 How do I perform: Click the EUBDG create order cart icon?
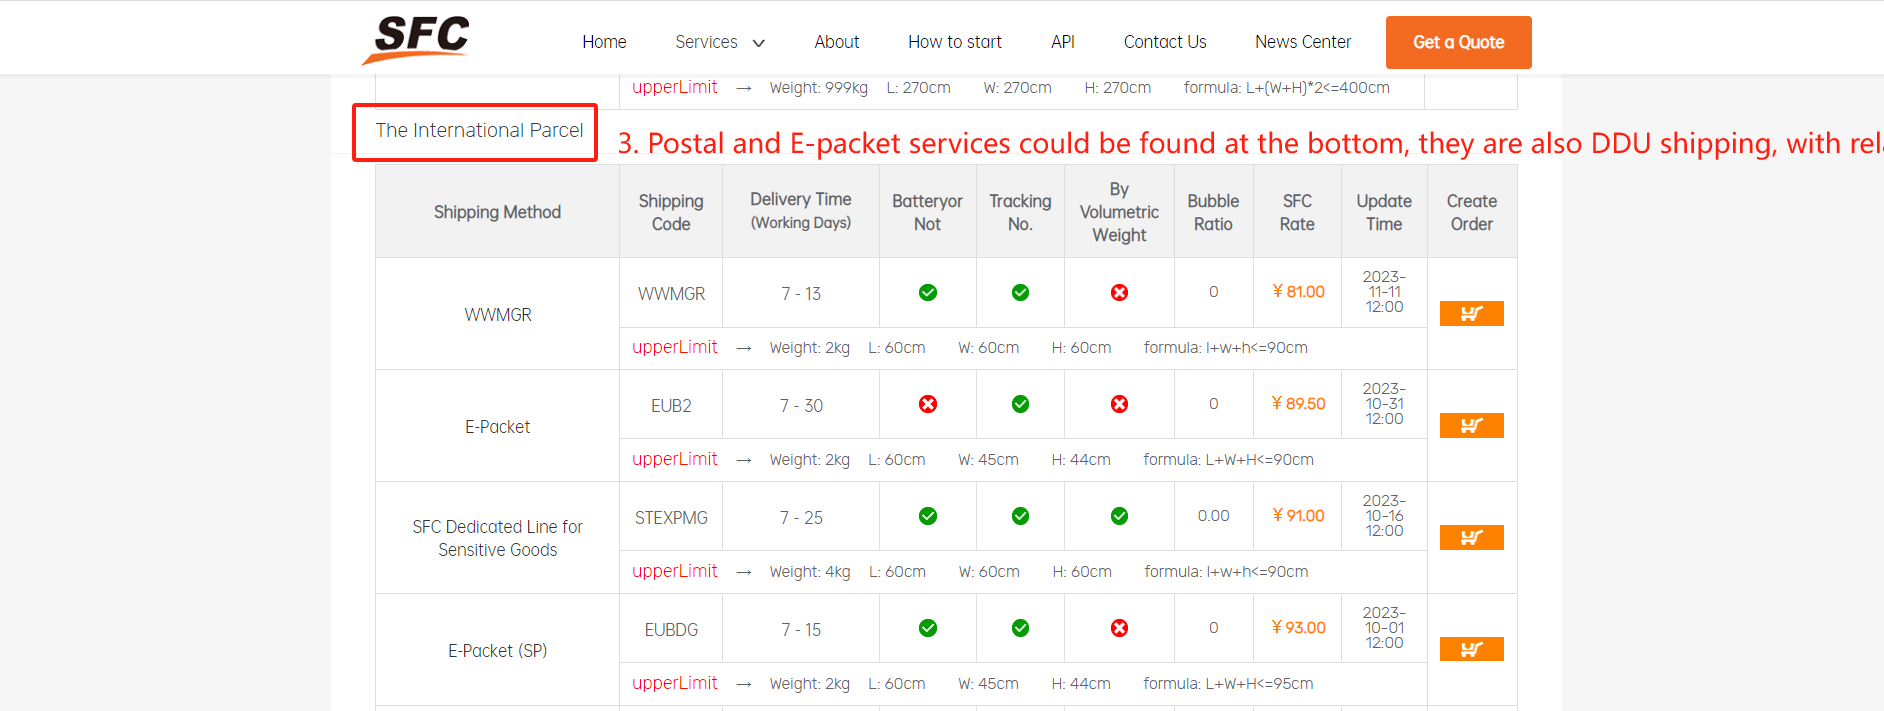coord(1471,650)
